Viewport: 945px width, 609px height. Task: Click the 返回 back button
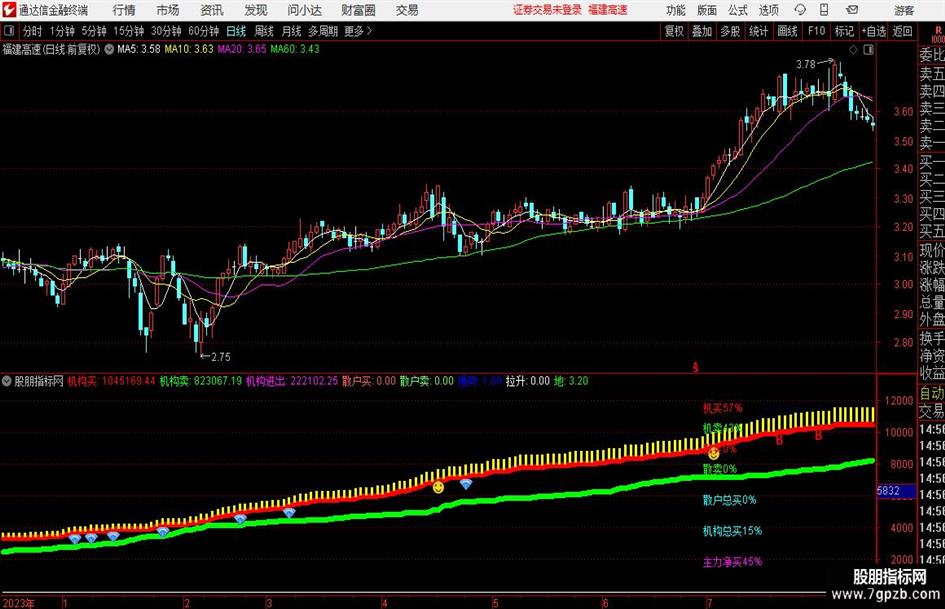coord(902,31)
